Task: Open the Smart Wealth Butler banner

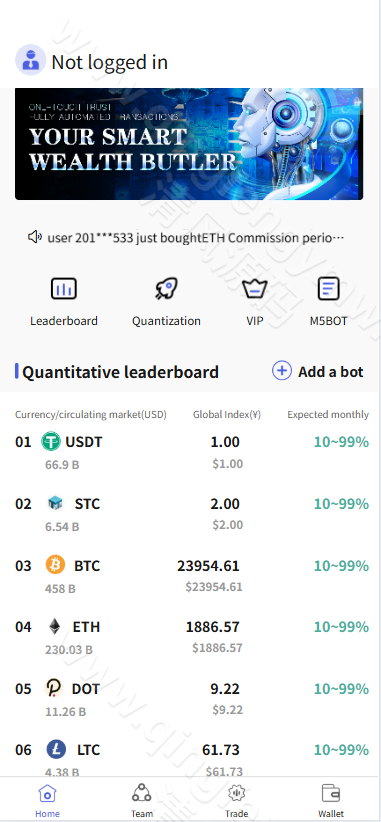Action: tap(189, 144)
